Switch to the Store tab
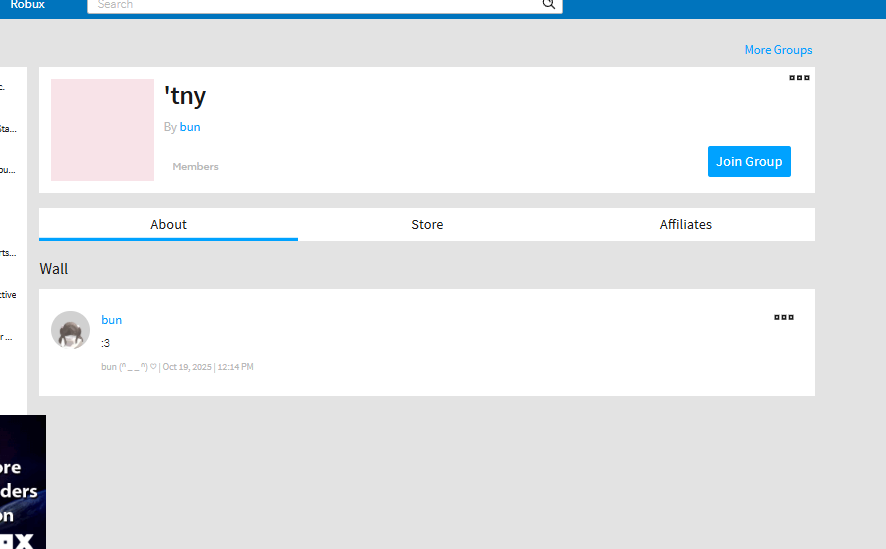The height and width of the screenshot is (549, 886). point(427,224)
